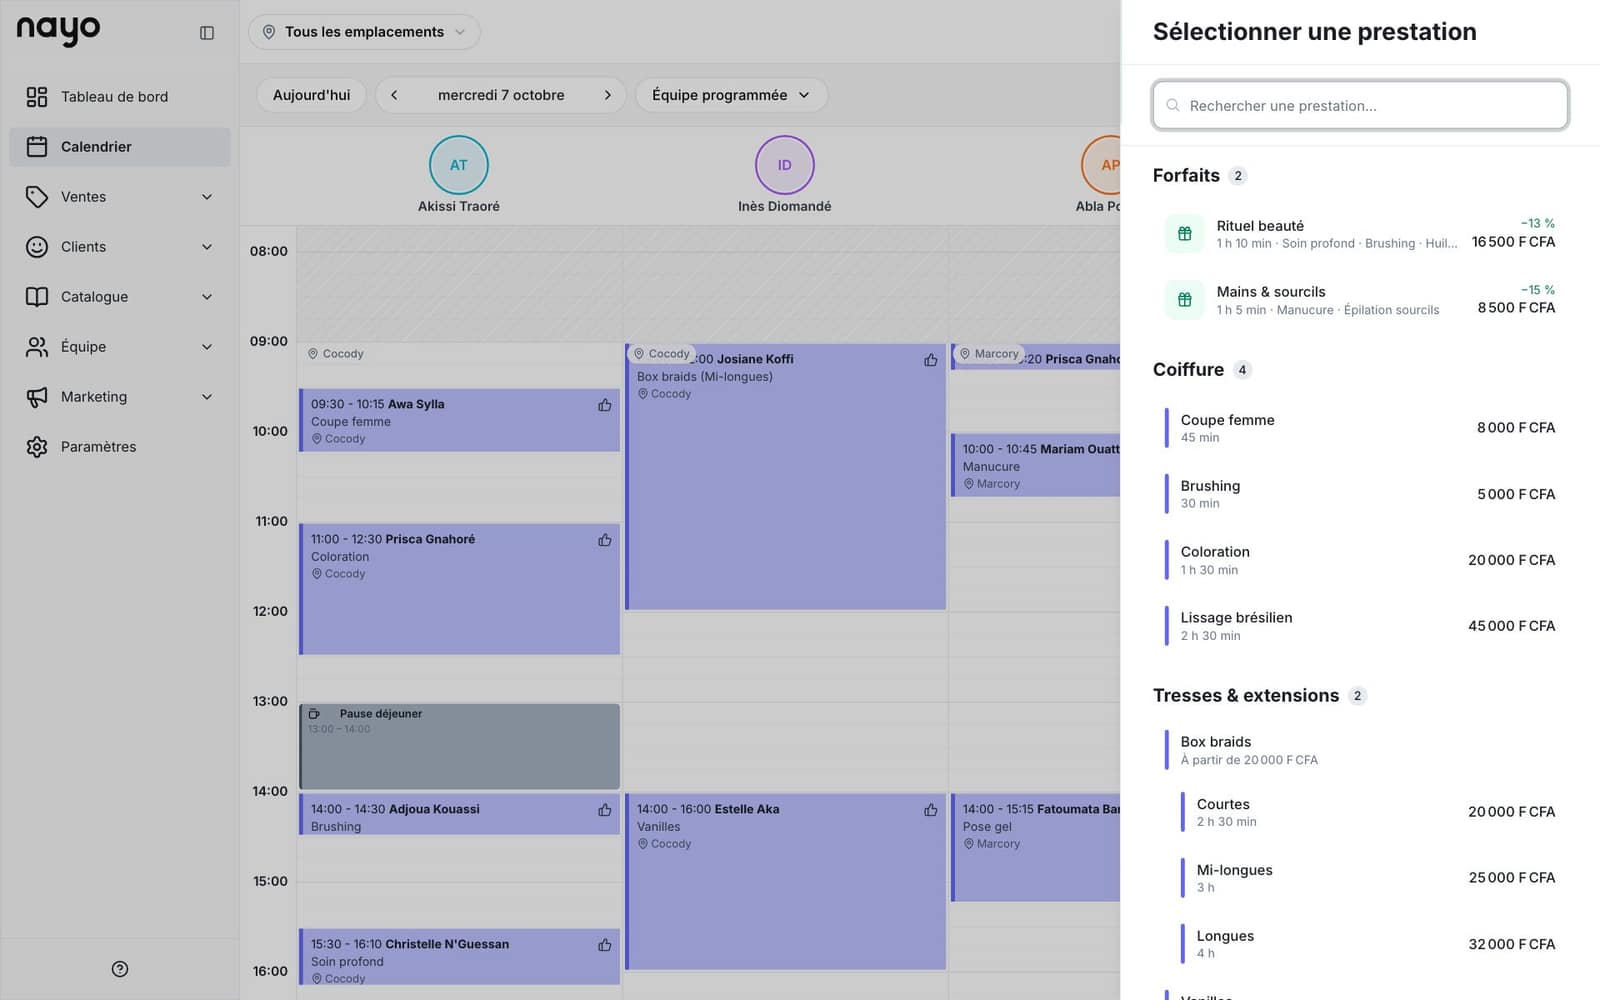Click the Box braids category header
The height and width of the screenshot is (1000, 1600).
click(x=1360, y=750)
